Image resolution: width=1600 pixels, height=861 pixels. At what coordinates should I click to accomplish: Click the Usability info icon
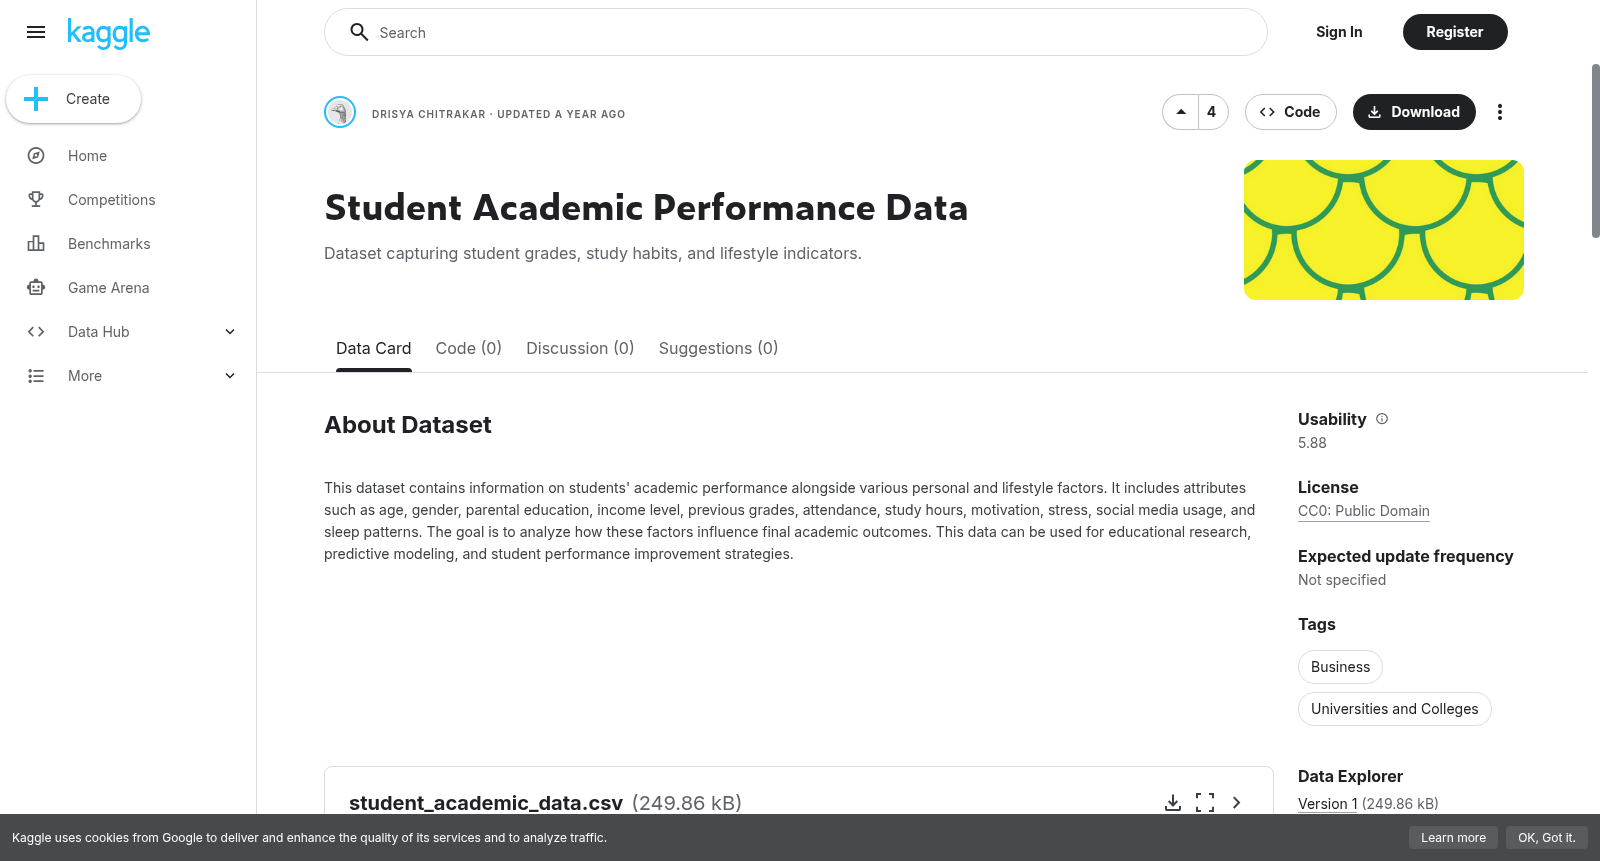[x=1382, y=419]
